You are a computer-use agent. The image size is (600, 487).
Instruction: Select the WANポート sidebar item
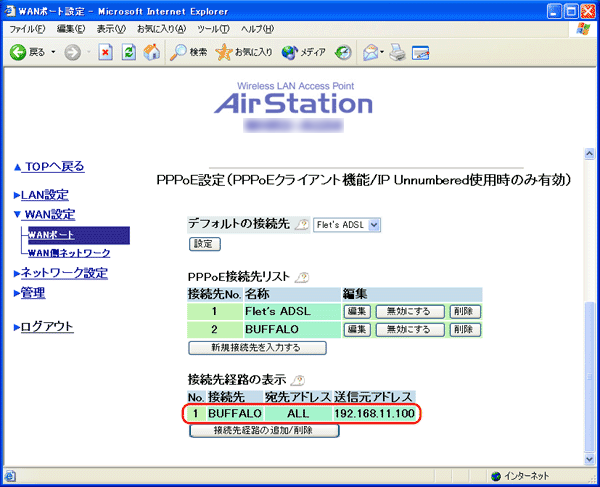78,235
